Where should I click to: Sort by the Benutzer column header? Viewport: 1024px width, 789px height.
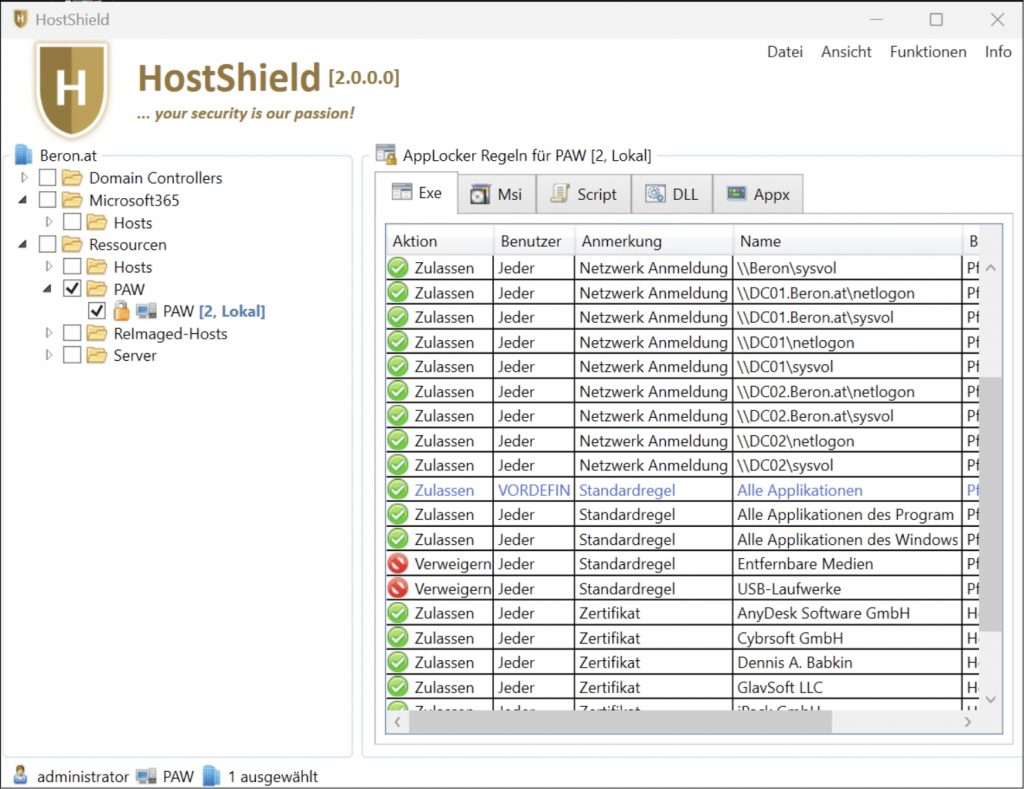531,241
